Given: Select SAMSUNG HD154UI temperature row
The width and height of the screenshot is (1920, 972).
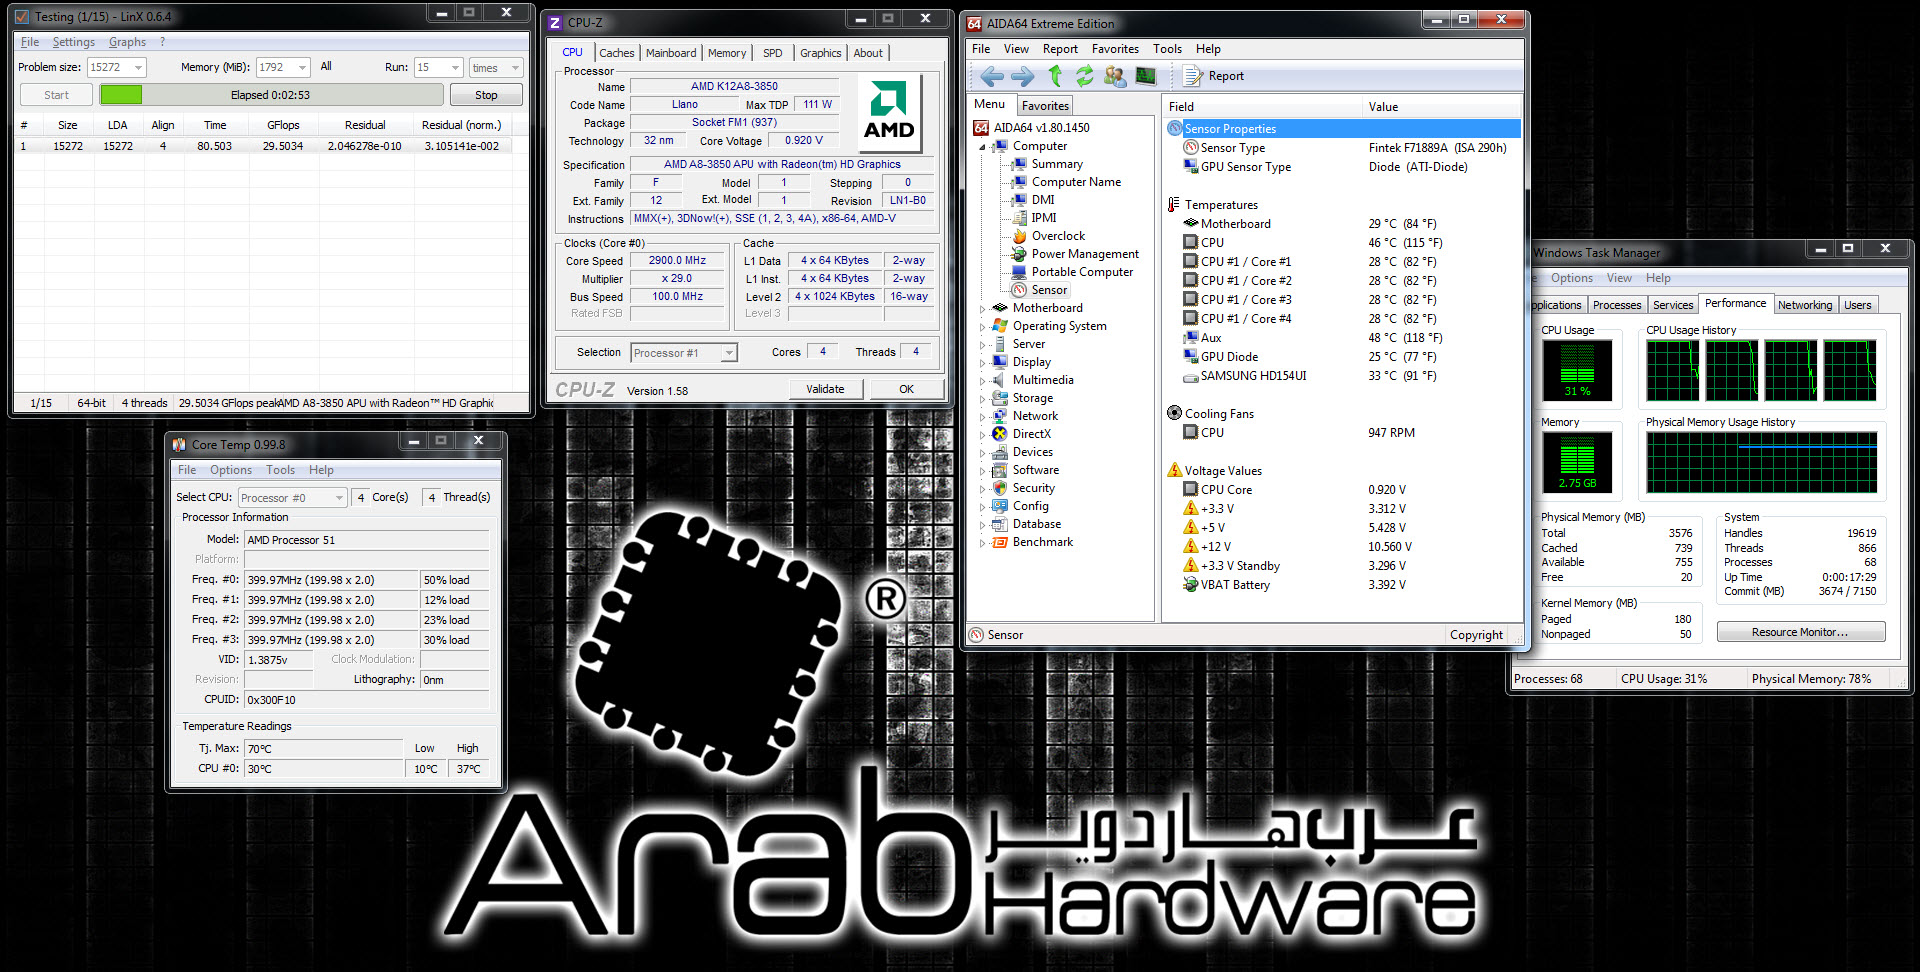Looking at the screenshot, I should point(1343,376).
